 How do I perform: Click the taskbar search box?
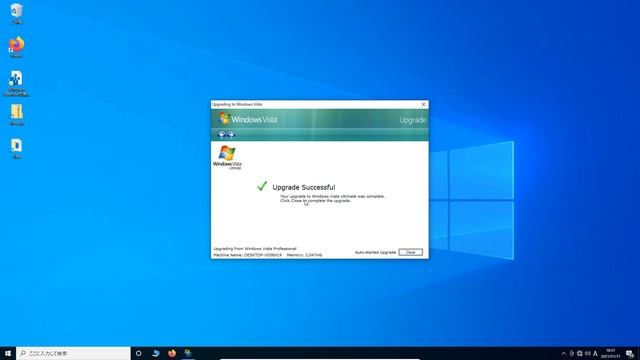[73, 353]
